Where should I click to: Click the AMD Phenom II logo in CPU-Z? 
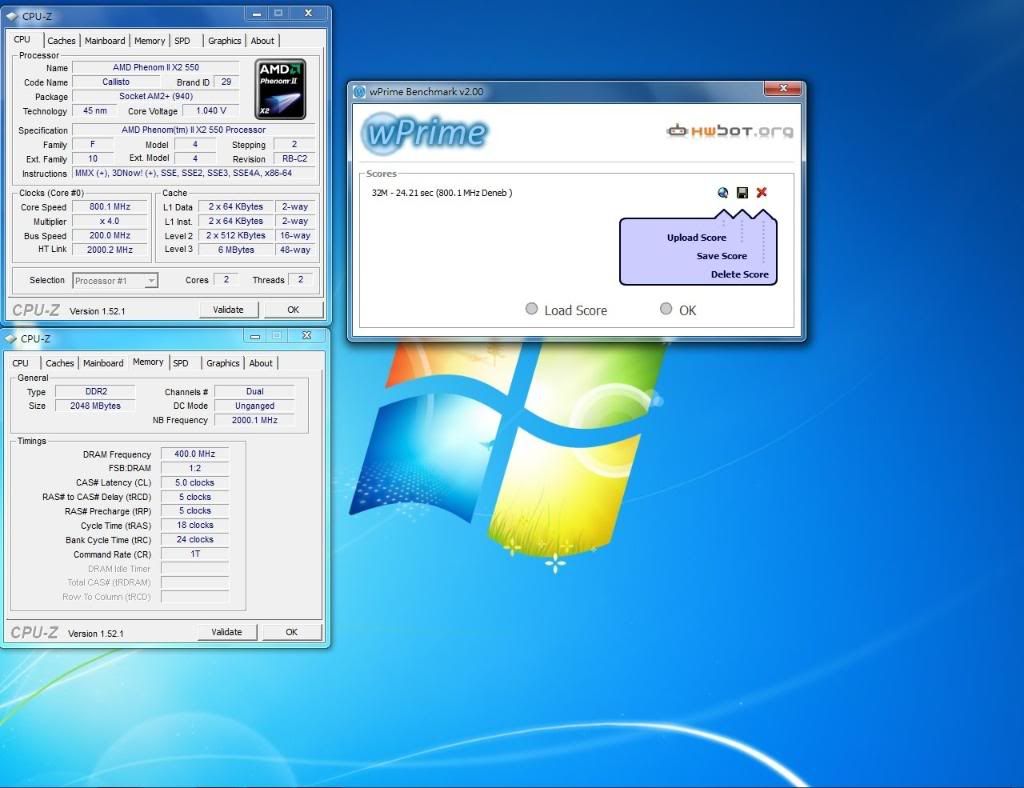(281, 89)
